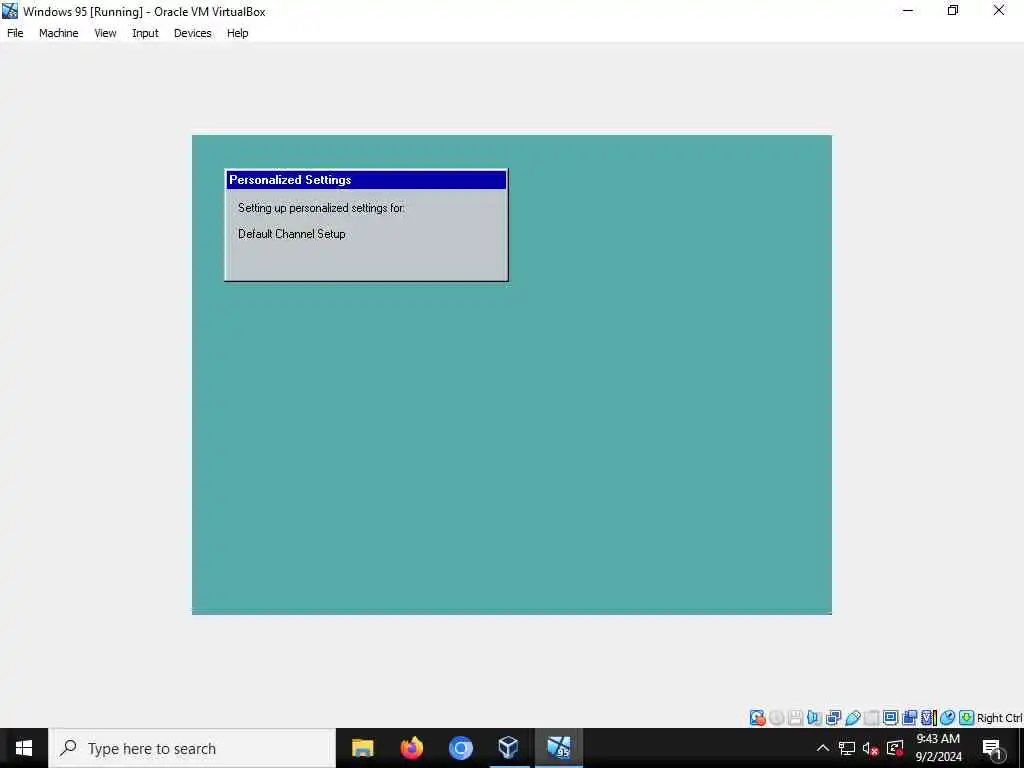Expand the hidden system tray icons chevron
This screenshot has height=768, width=1024.
coord(823,748)
